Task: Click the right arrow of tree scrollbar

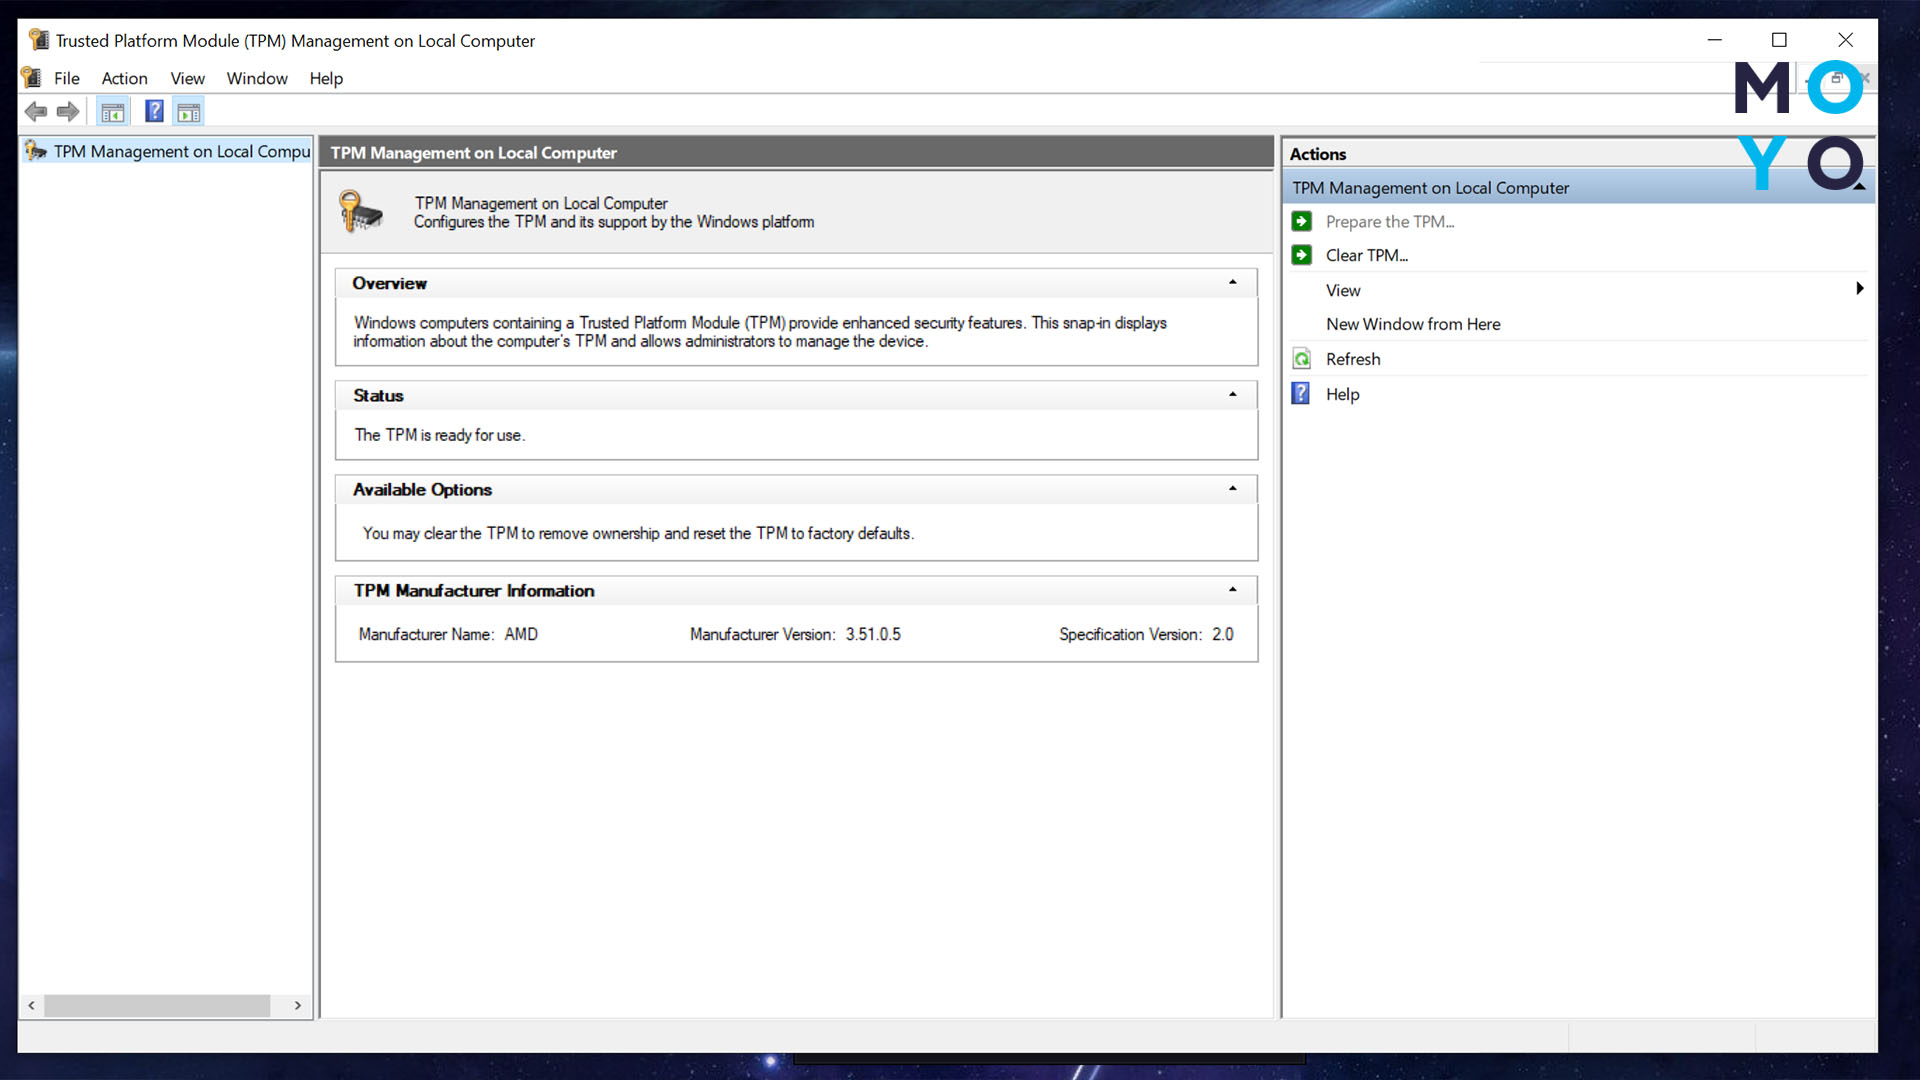Action: [x=297, y=1005]
